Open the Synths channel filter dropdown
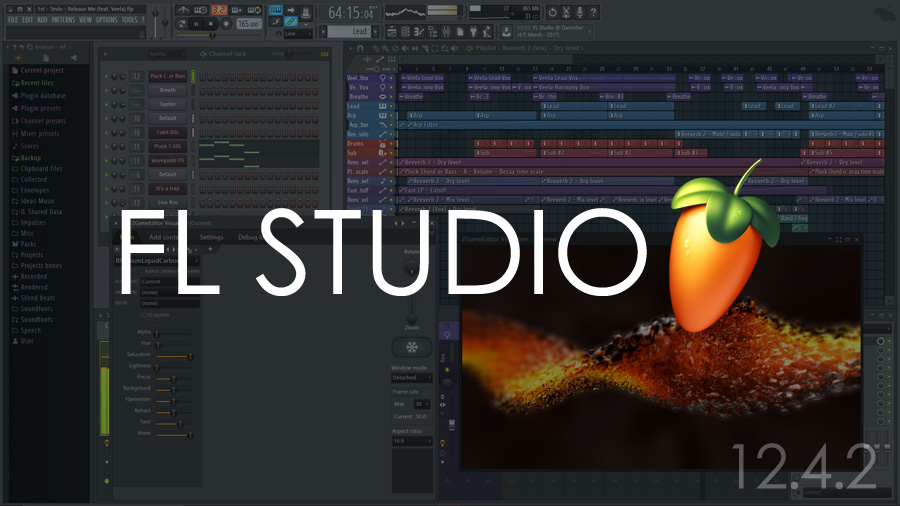Screen dimensions: 900x506 point(167,54)
